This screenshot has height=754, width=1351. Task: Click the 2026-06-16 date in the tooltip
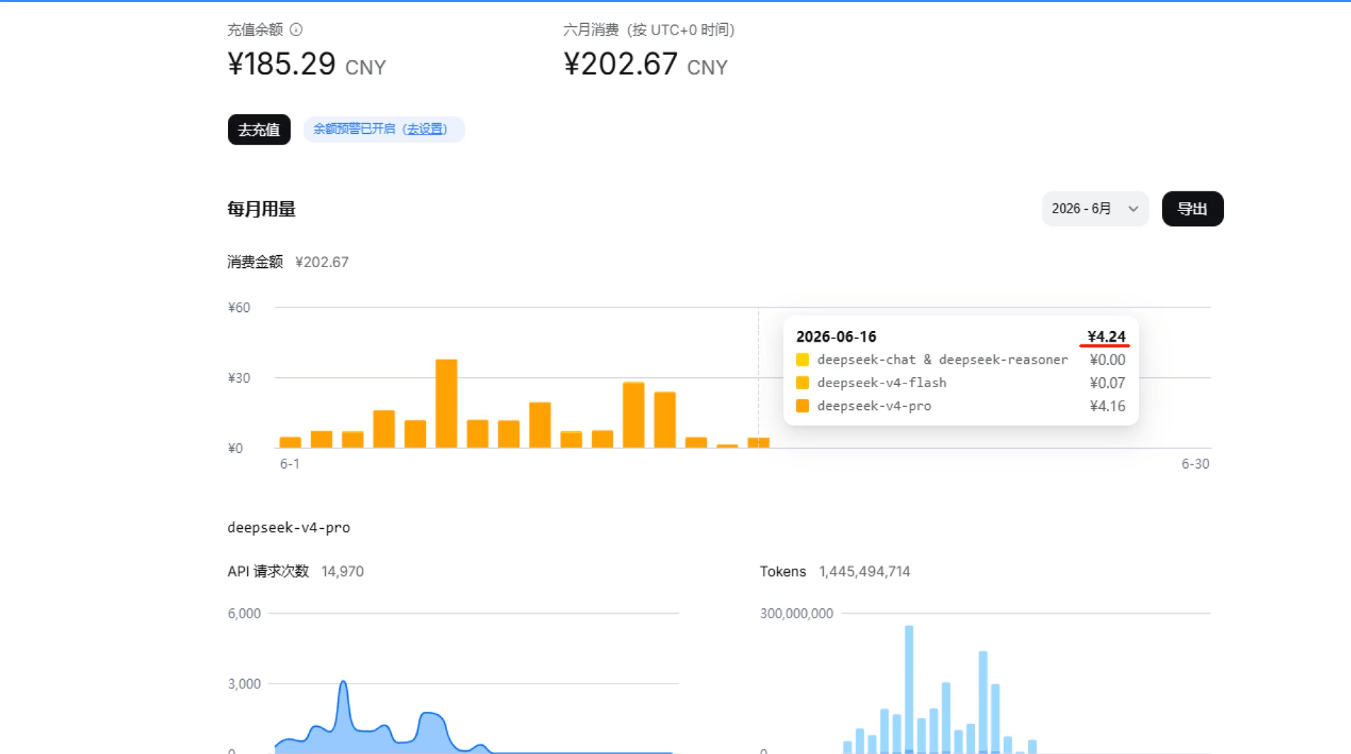pos(836,337)
